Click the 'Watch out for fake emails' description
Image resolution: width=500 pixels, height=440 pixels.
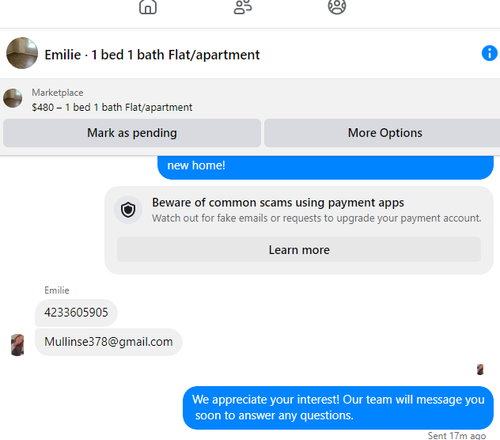tap(317, 218)
